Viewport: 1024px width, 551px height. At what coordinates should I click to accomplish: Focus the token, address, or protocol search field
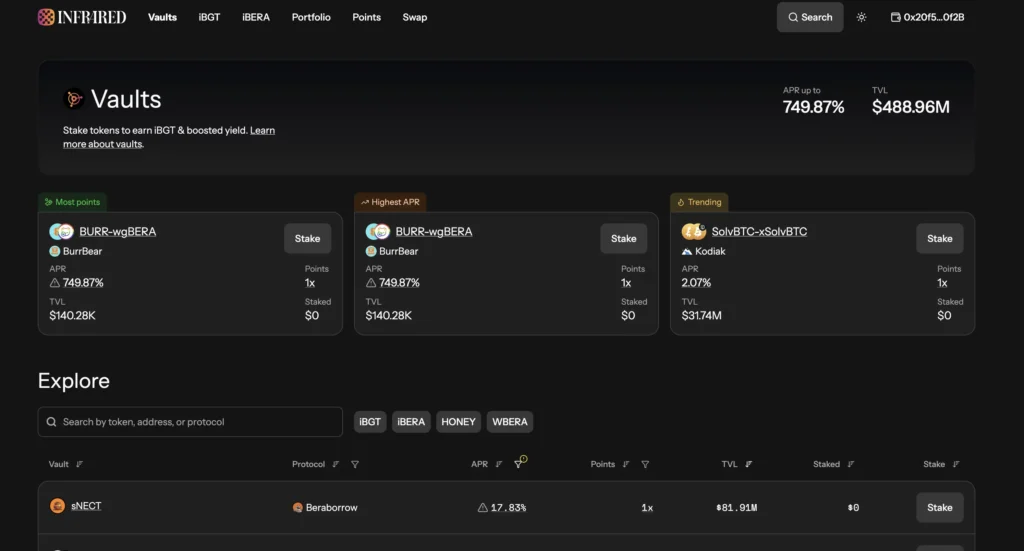tap(190, 422)
